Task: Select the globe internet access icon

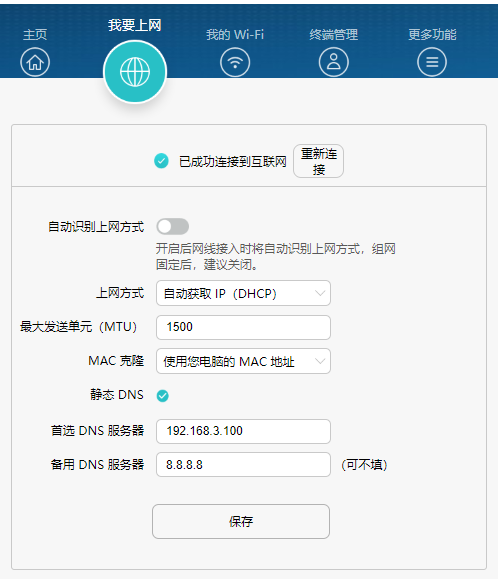Action: point(135,72)
